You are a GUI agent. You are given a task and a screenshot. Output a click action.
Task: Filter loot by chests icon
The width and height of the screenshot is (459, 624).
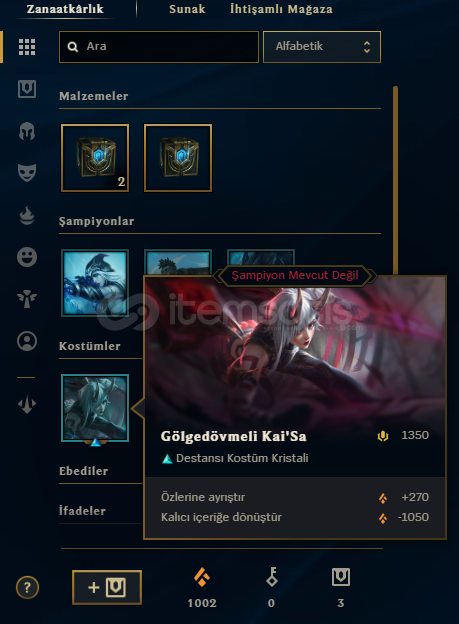[27, 89]
